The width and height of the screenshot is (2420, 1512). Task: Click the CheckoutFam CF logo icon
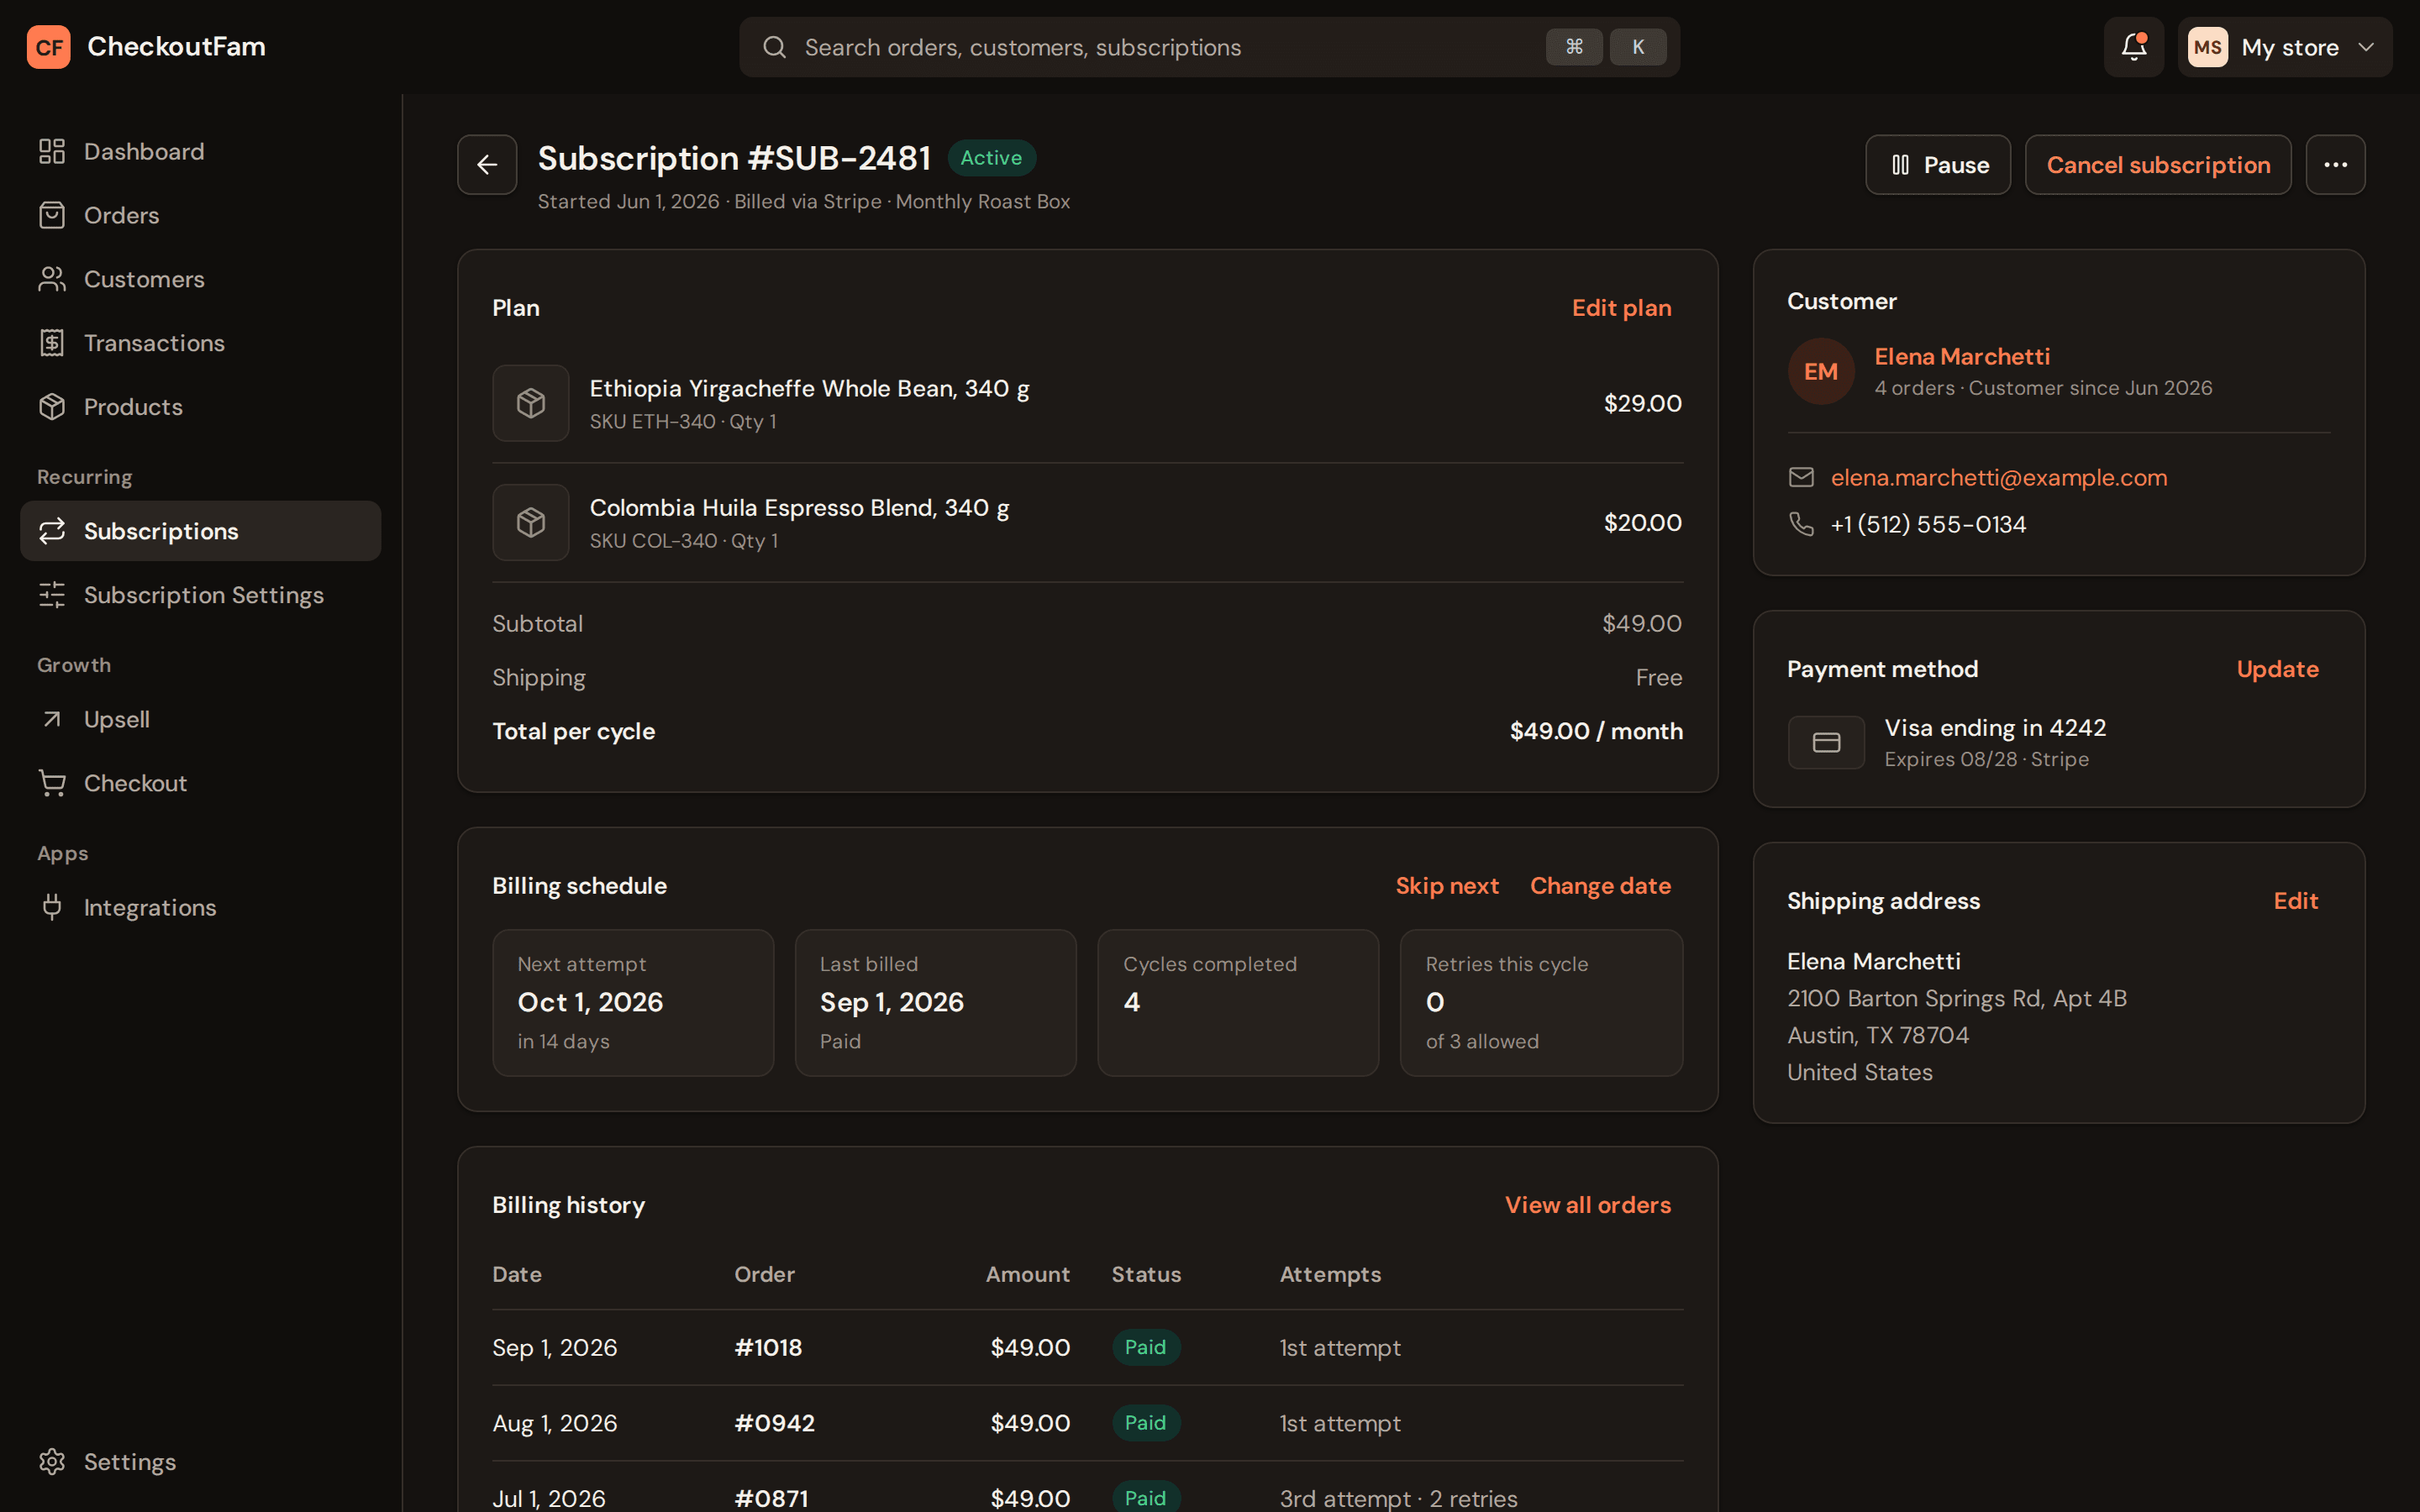pos(48,47)
